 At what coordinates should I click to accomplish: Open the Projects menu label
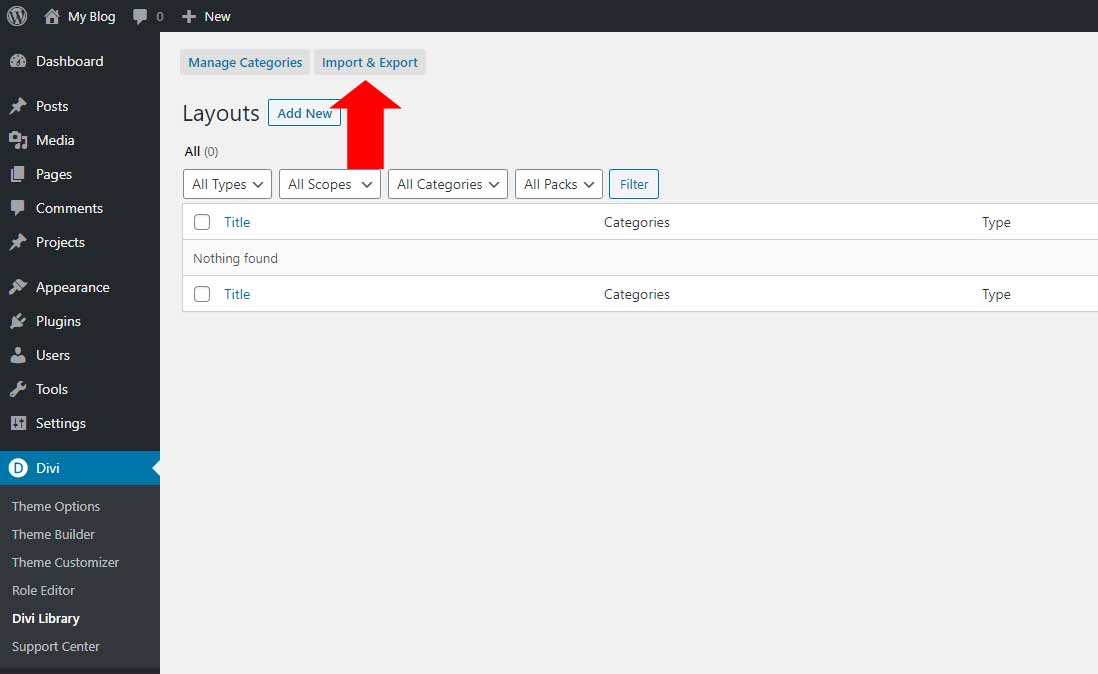pos(60,242)
